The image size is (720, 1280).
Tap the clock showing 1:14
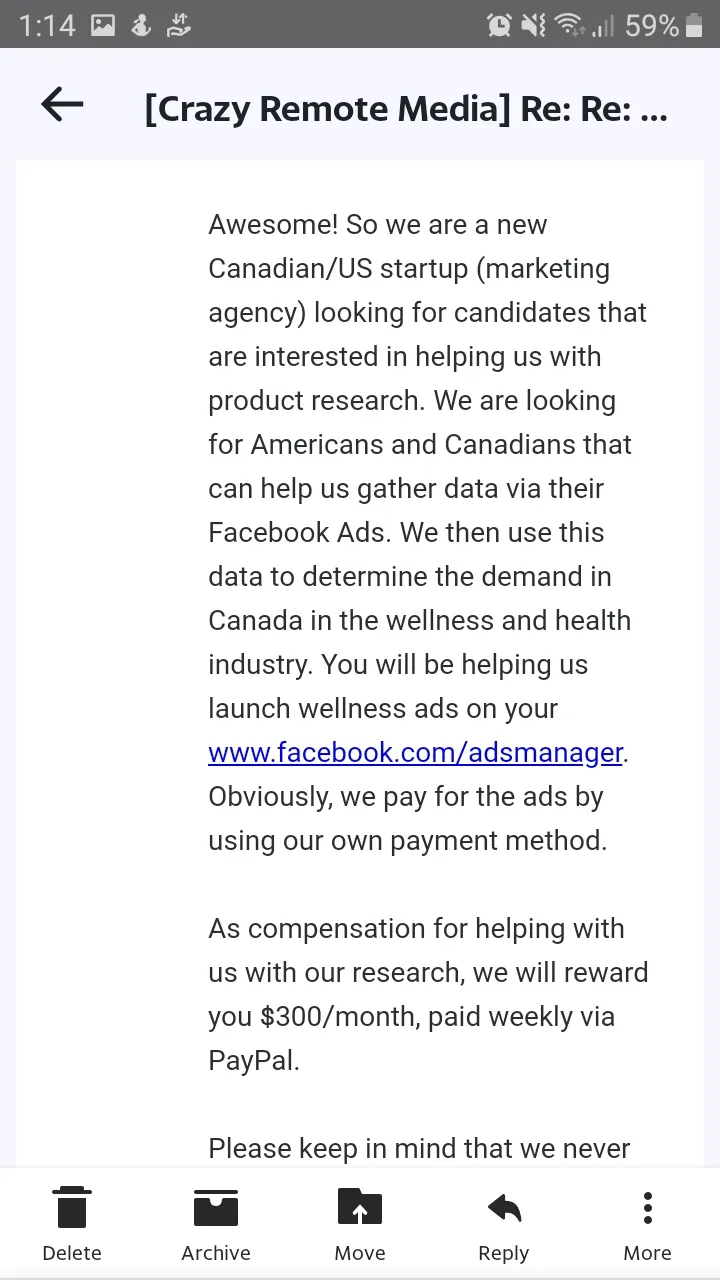[47, 25]
